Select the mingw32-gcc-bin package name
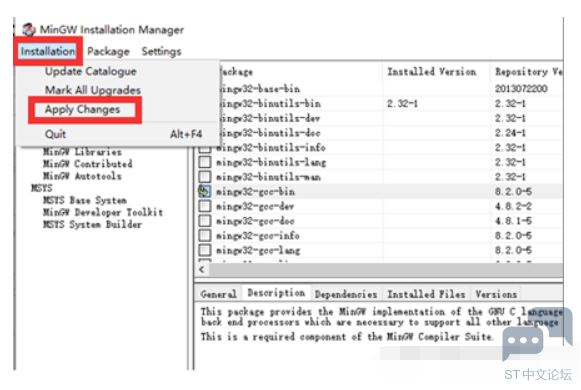 click(255, 191)
